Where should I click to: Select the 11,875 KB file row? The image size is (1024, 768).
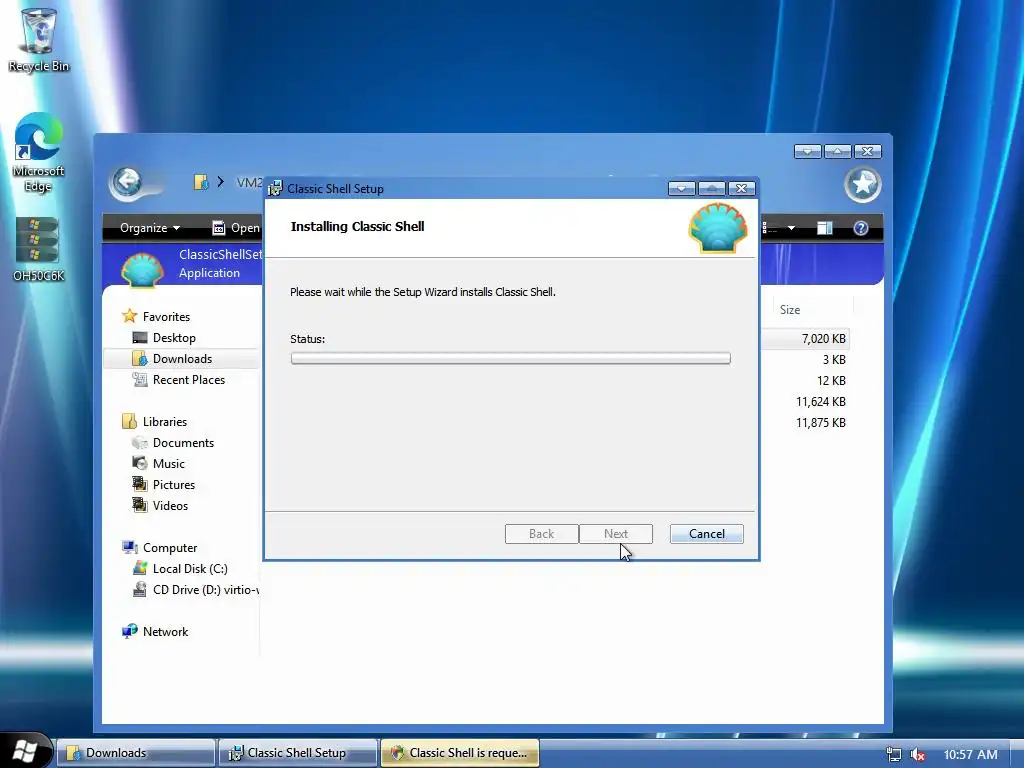[820, 423]
